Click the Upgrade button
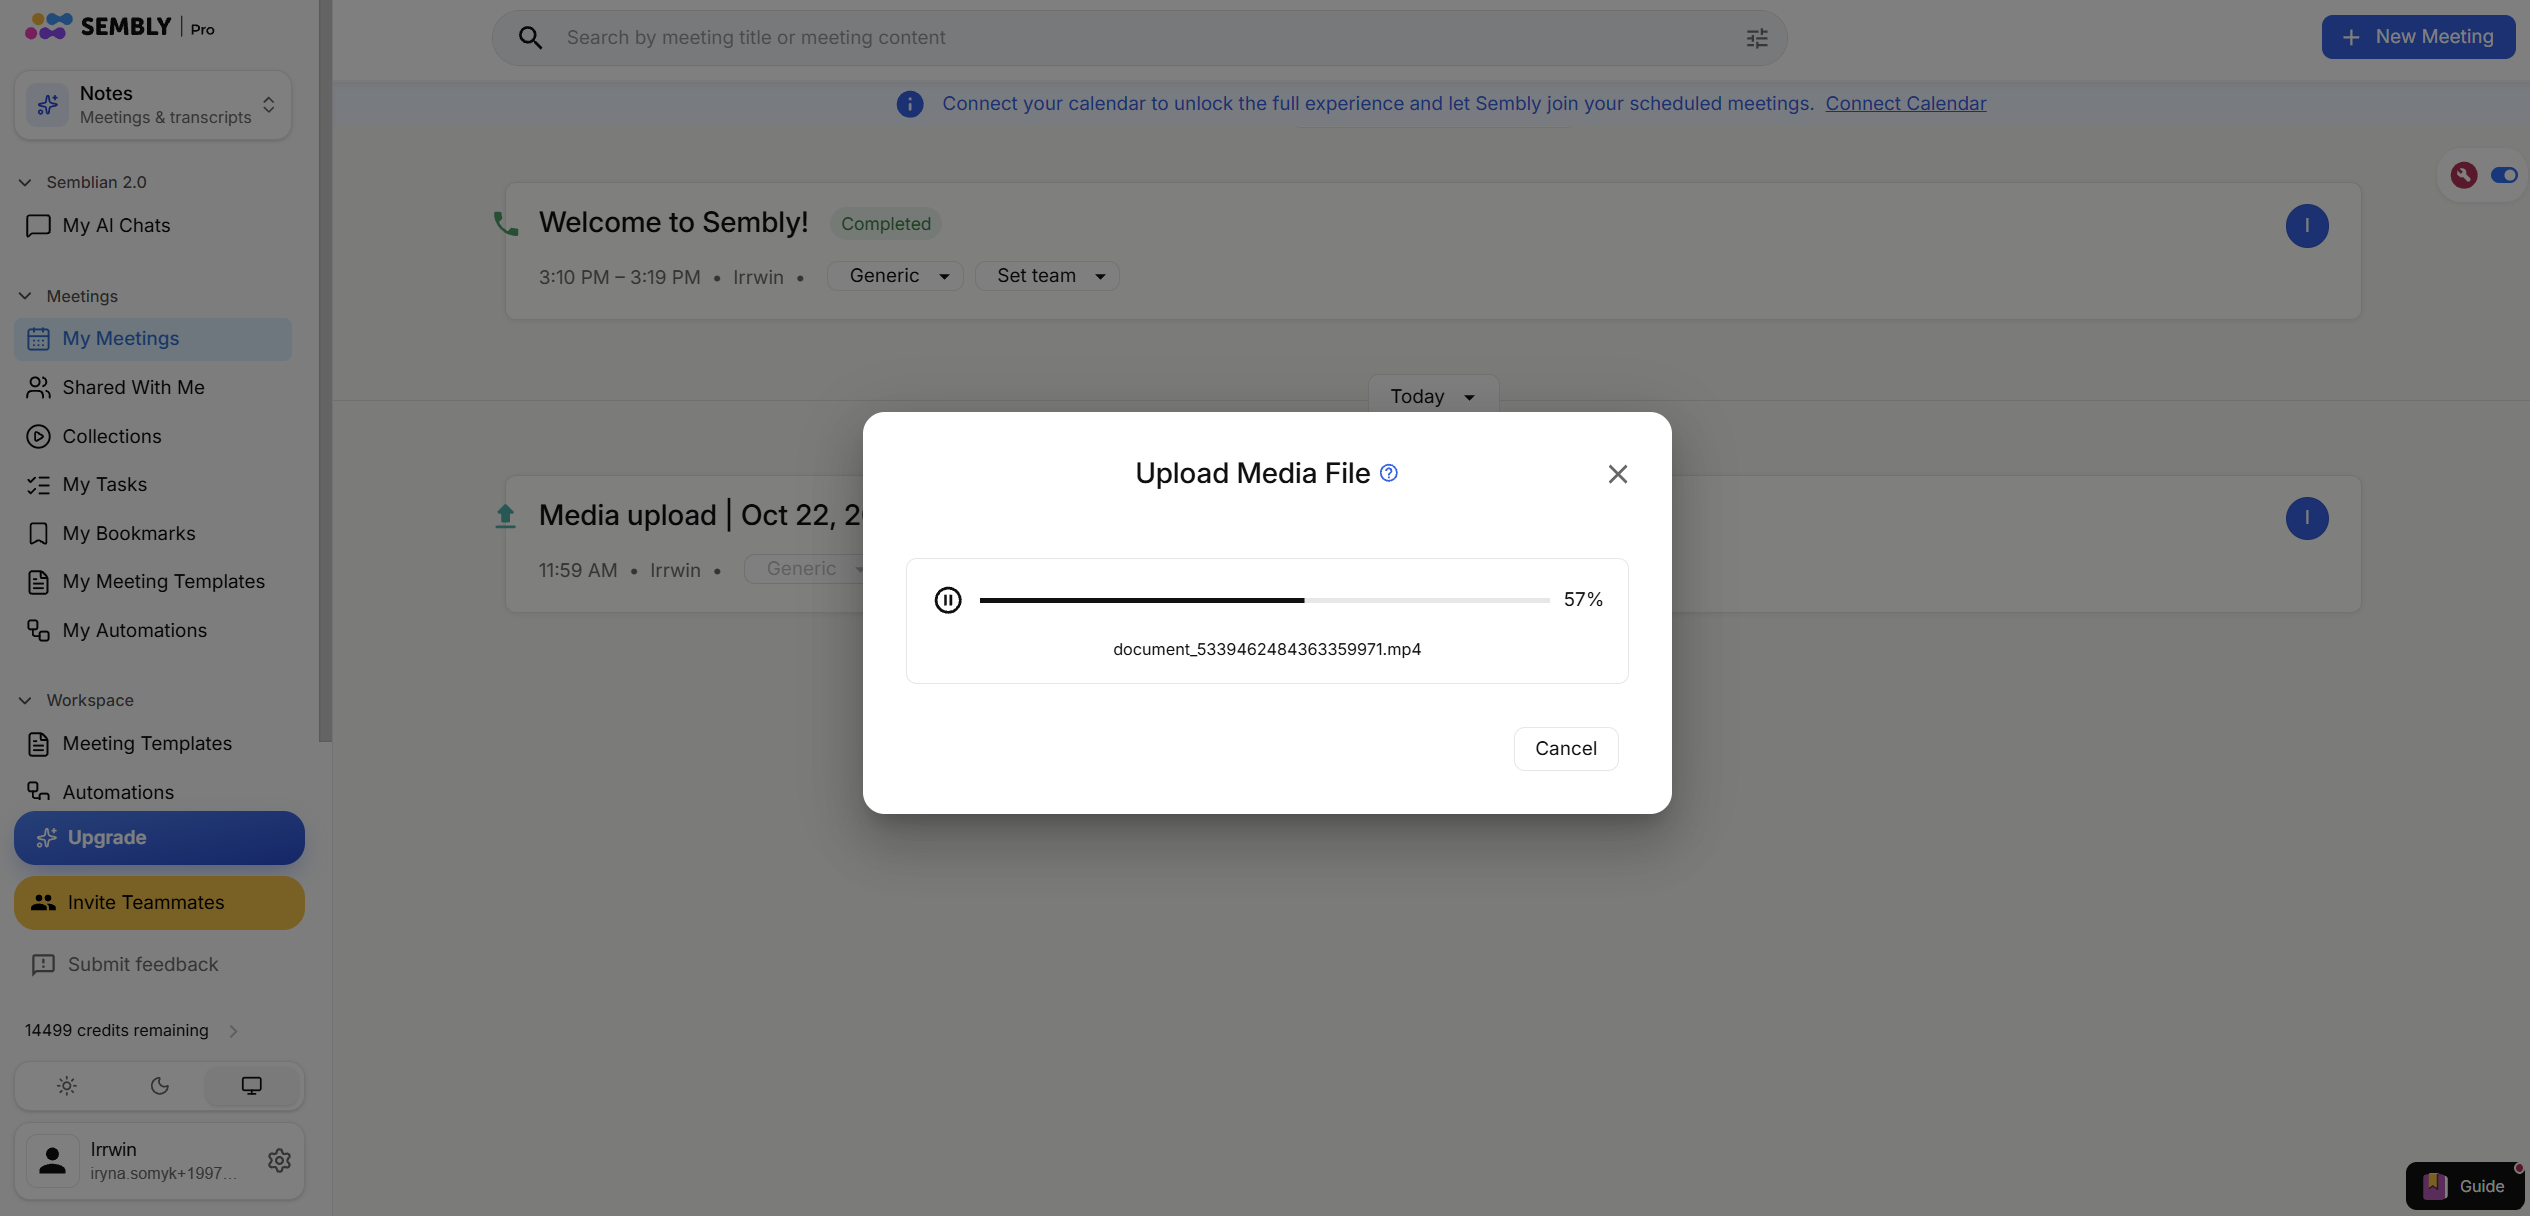This screenshot has width=2530, height=1216. coord(159,838)
